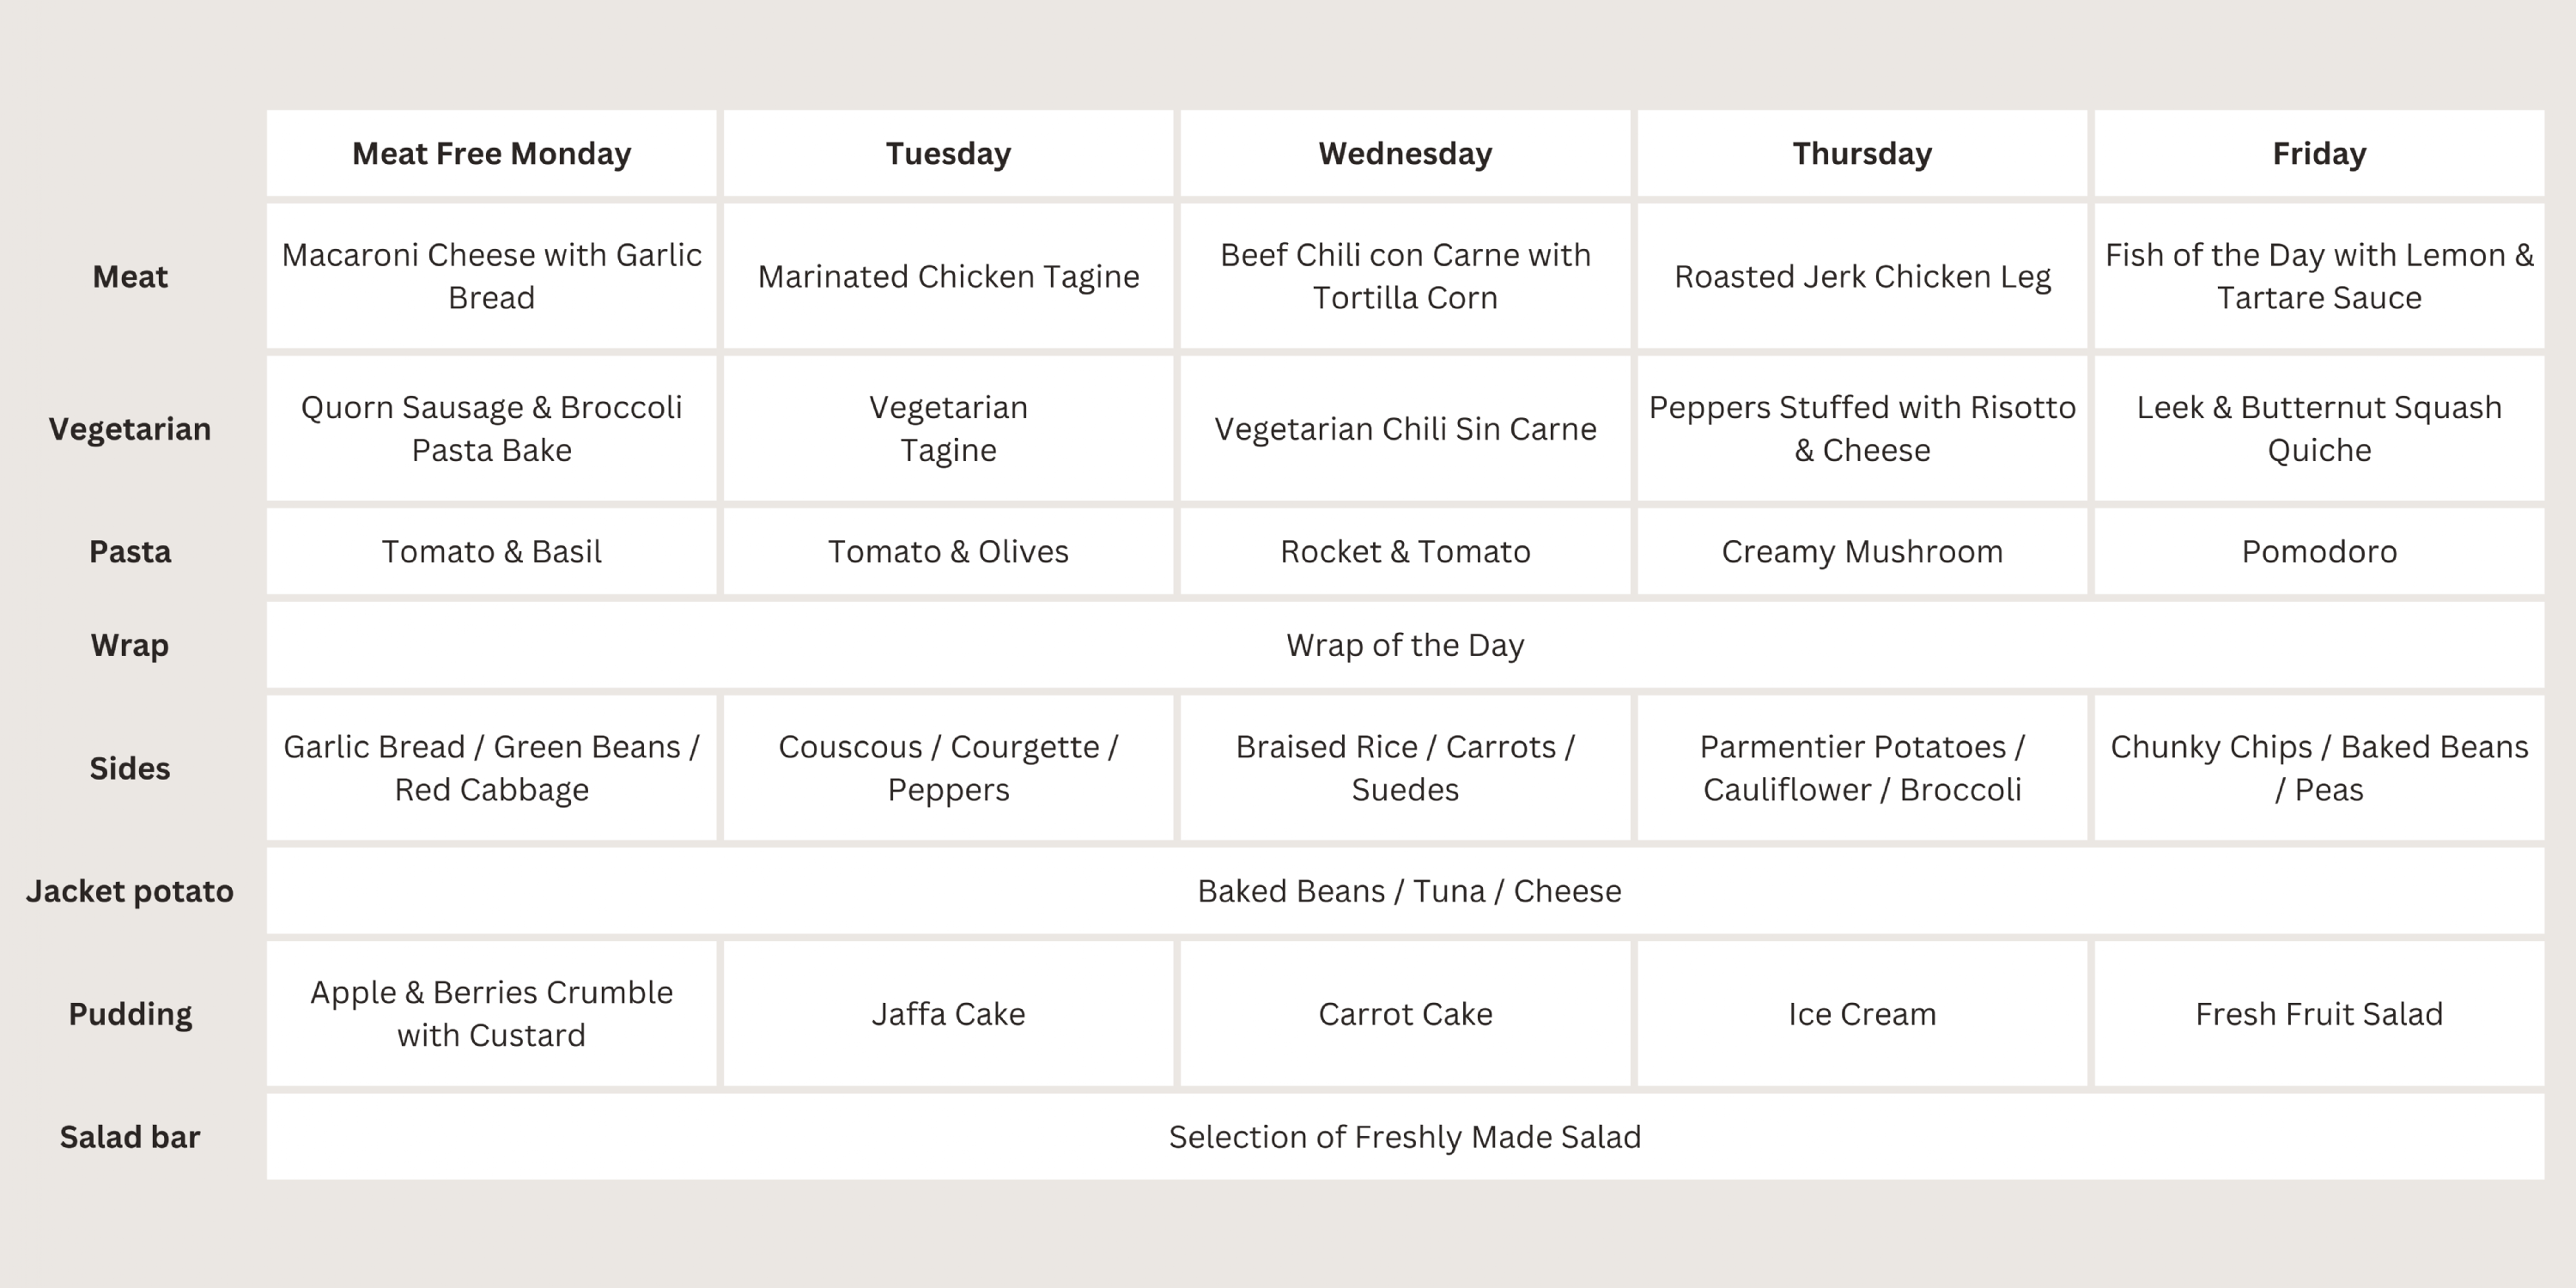Click the Marinated Chicken Tagine cell

948,276
